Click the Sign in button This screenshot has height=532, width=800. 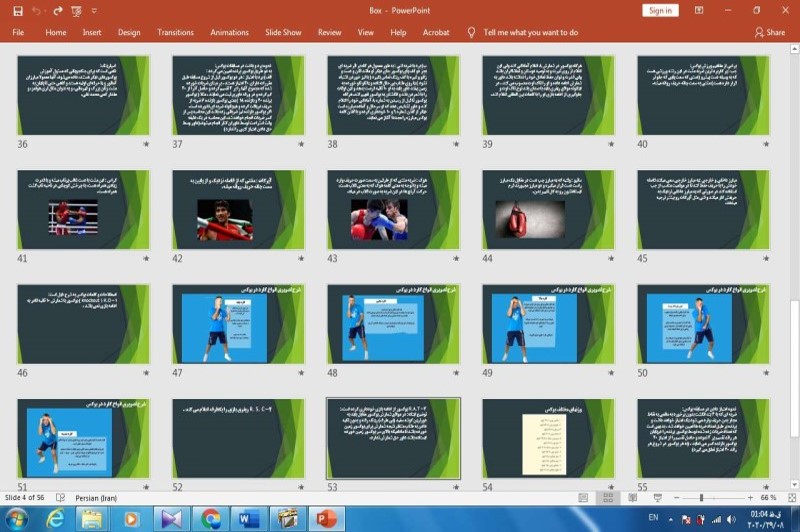[x=660, y=10]
